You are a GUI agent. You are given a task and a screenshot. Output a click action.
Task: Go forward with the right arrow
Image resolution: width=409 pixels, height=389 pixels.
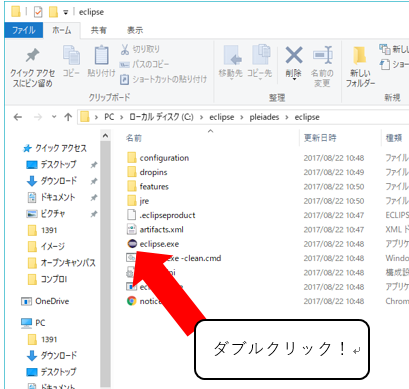[x=38, y=117]
